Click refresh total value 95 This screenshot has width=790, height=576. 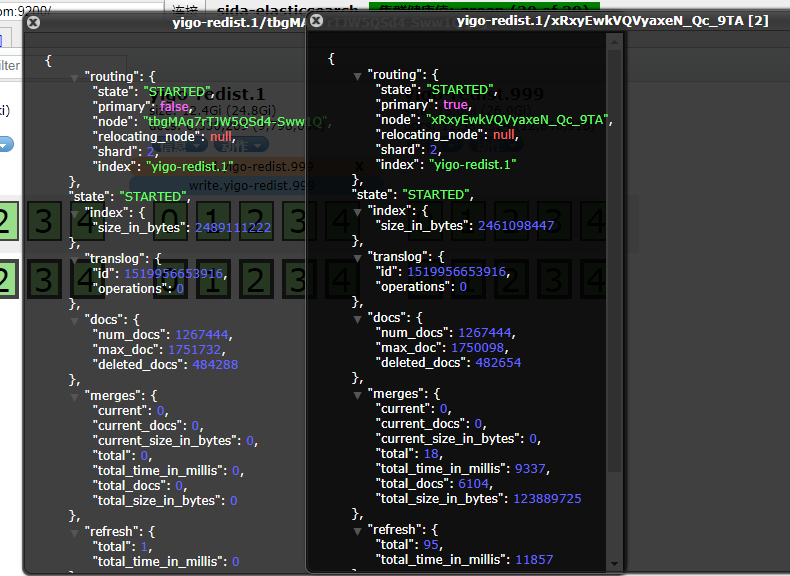(x=431, y=545)
